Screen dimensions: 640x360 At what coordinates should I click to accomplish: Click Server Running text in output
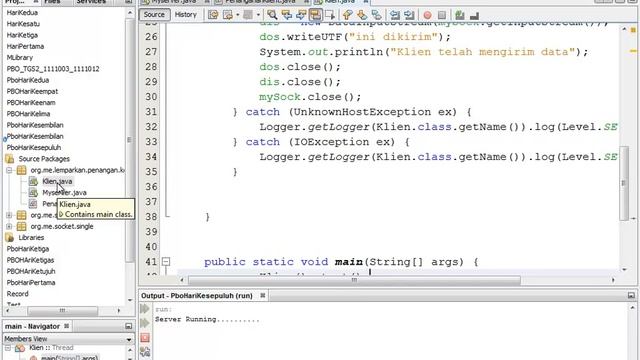207,319
